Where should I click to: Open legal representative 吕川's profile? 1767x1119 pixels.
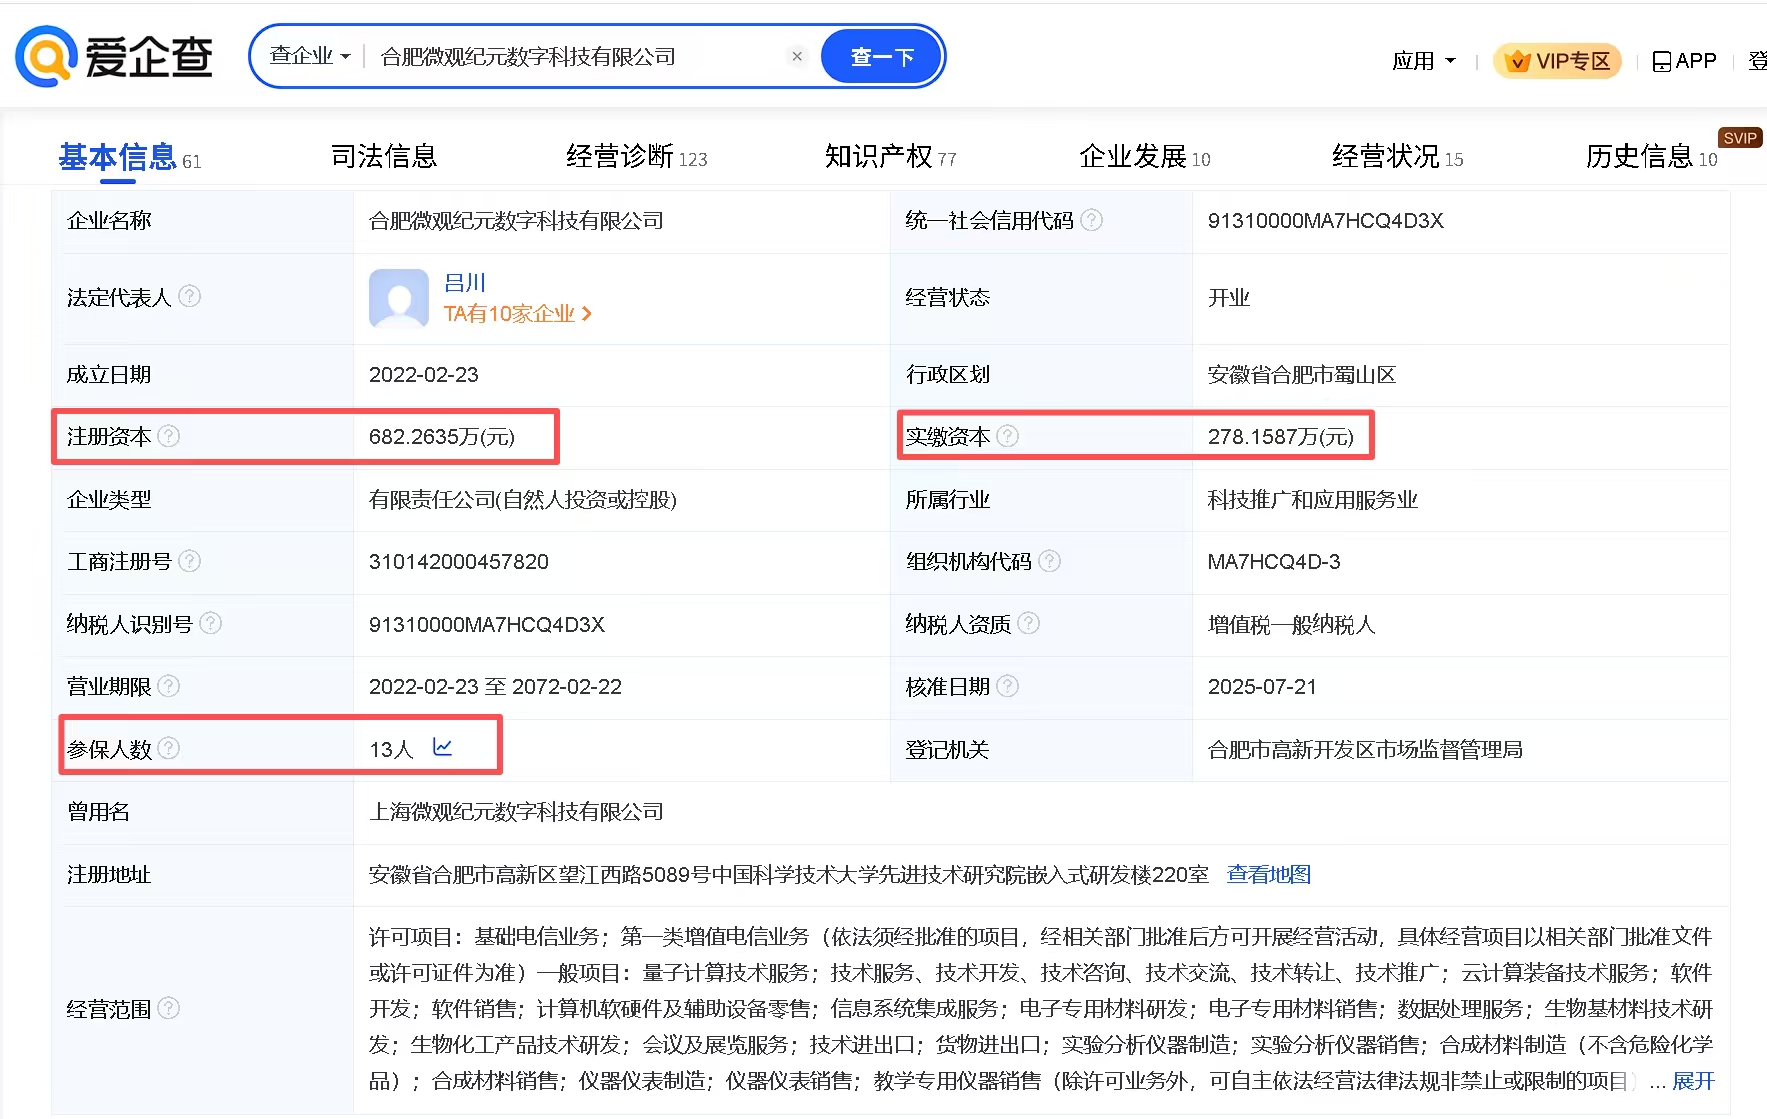click(465, 283)
